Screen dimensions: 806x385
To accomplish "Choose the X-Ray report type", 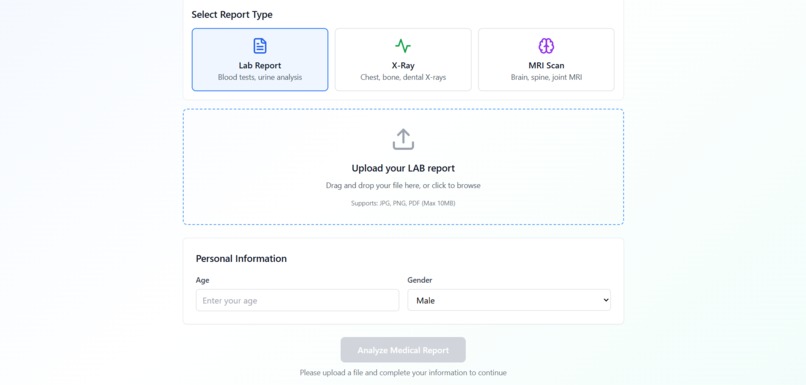I will point(403,60).
